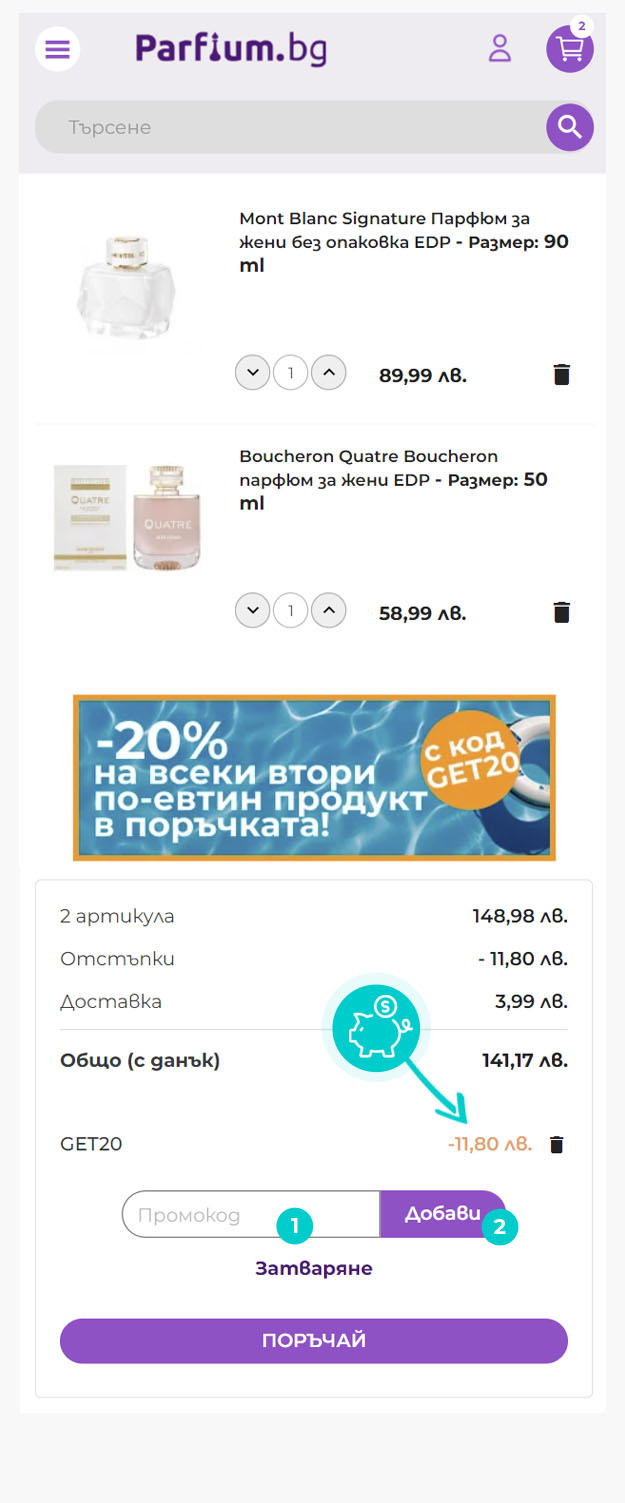Image resolution: width=625 pixels, height=1503 pixels.
Task: Click the Добави button
Action: tap(443, 1214)
